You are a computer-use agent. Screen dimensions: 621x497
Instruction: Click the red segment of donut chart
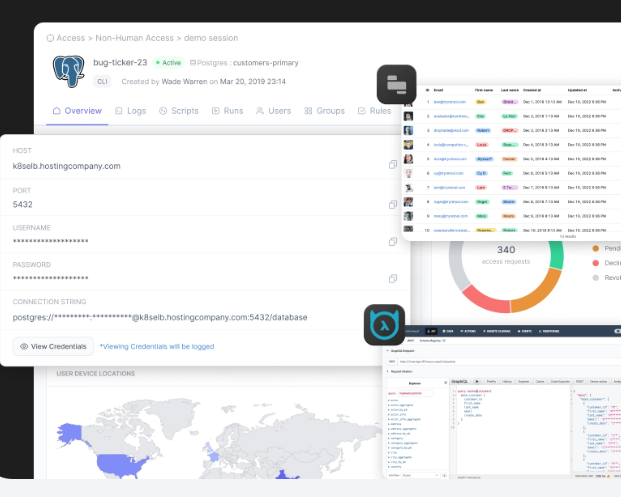486,302
